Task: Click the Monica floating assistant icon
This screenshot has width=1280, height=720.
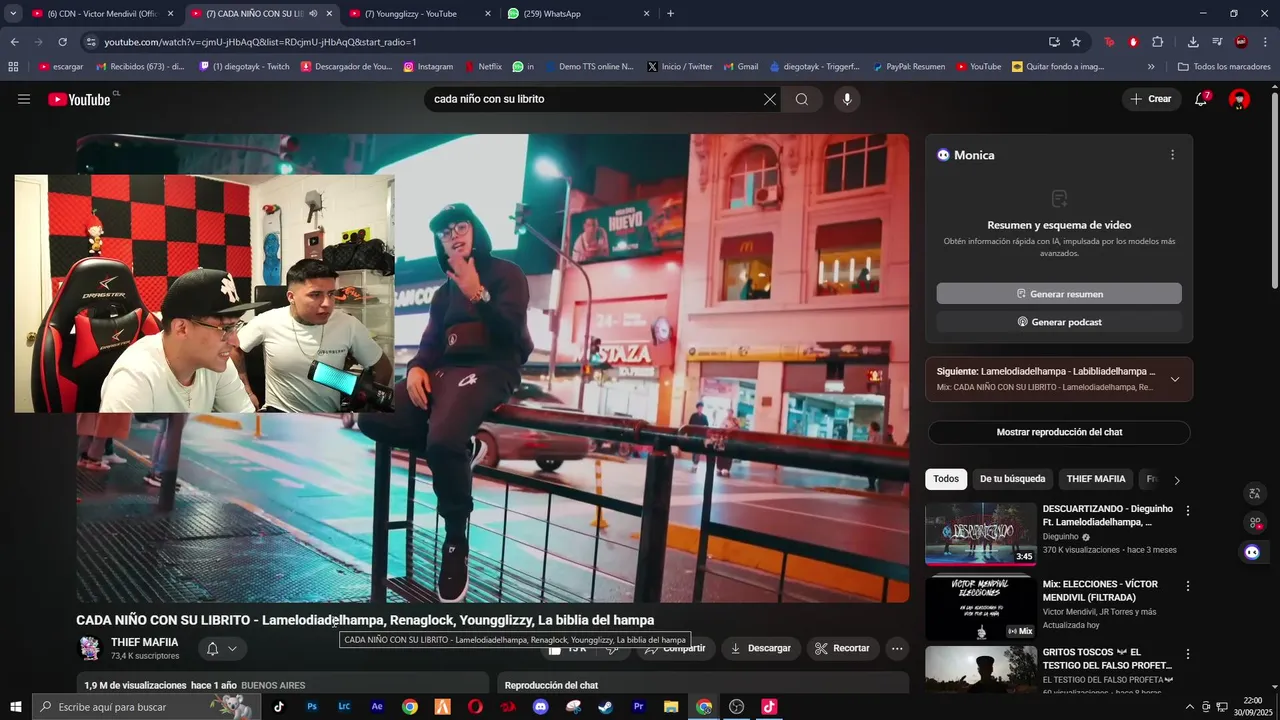Action: [1252, 552]
